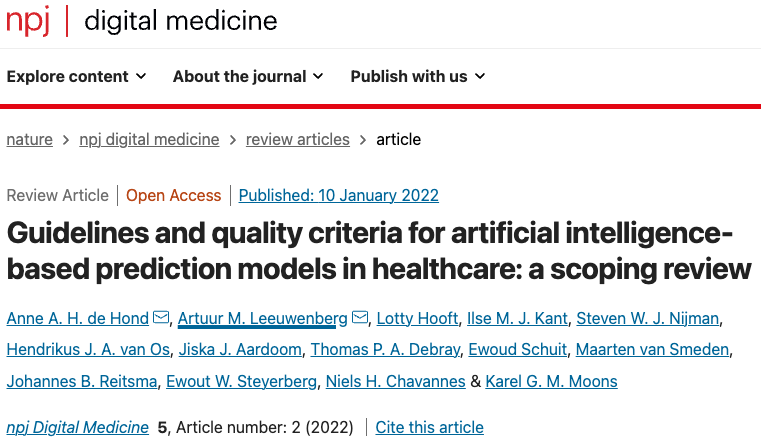Expand the Explore content menu
This screenshot has height=444, width=761.
pyautogui.click(x=77, y=77)
